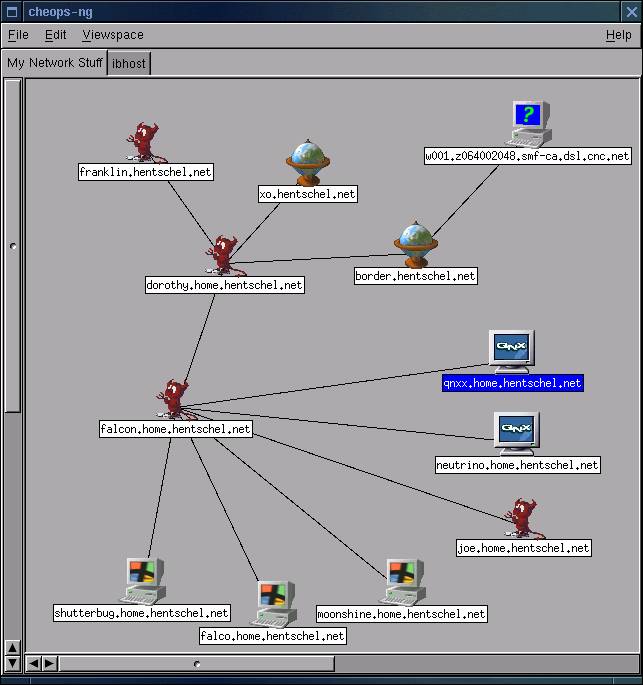Click the shutterbug.home.hentschel.net label
643x685 pixels.
(142, 613)
